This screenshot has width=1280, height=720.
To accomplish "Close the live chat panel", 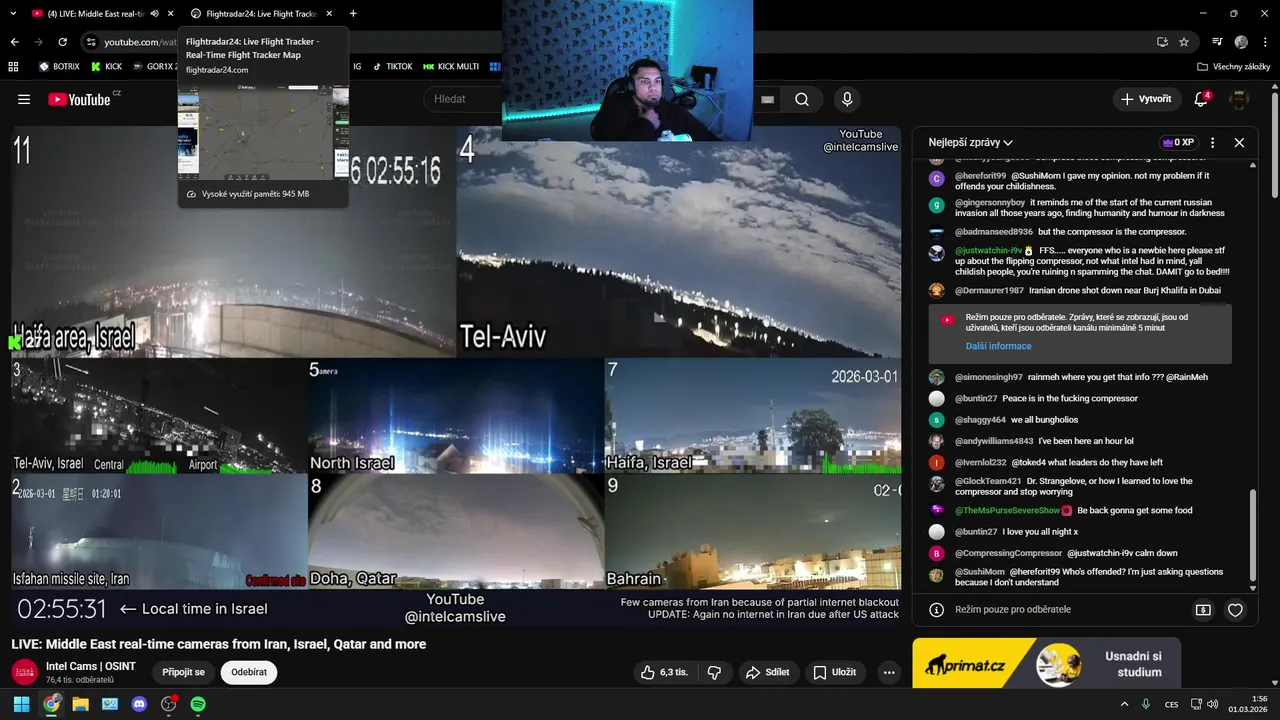I will [x=1239, y=143].
